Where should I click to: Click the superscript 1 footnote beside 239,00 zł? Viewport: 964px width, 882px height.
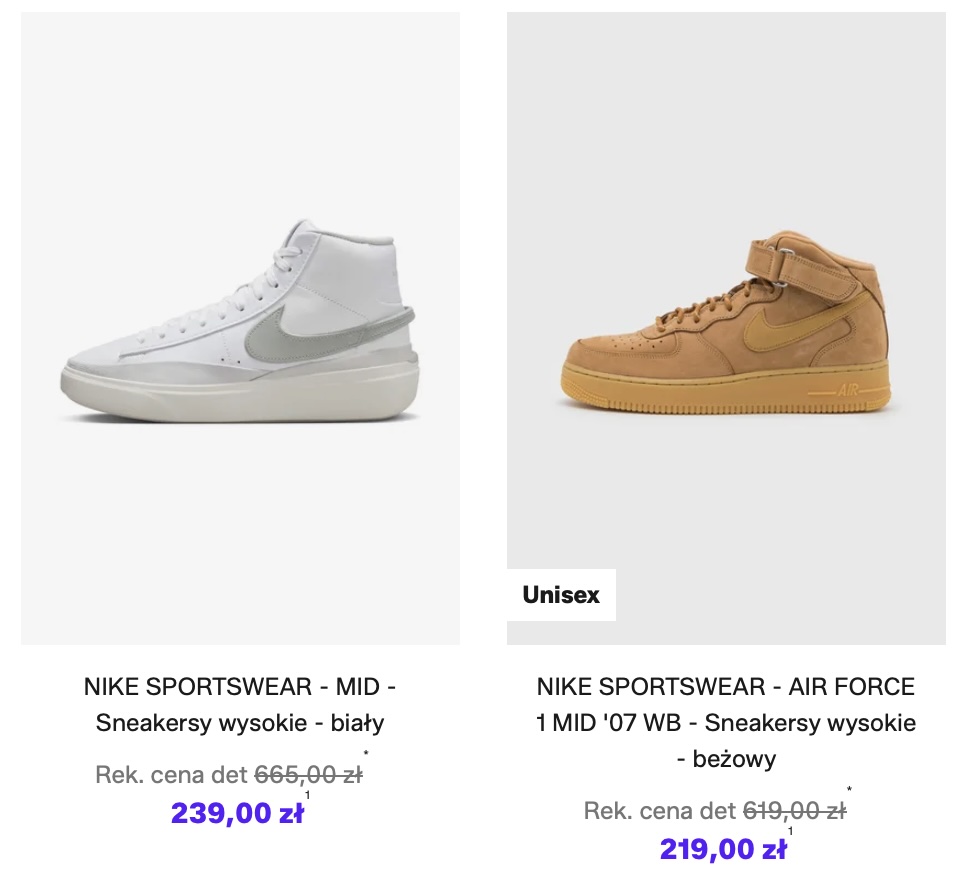tap(308, 796)
